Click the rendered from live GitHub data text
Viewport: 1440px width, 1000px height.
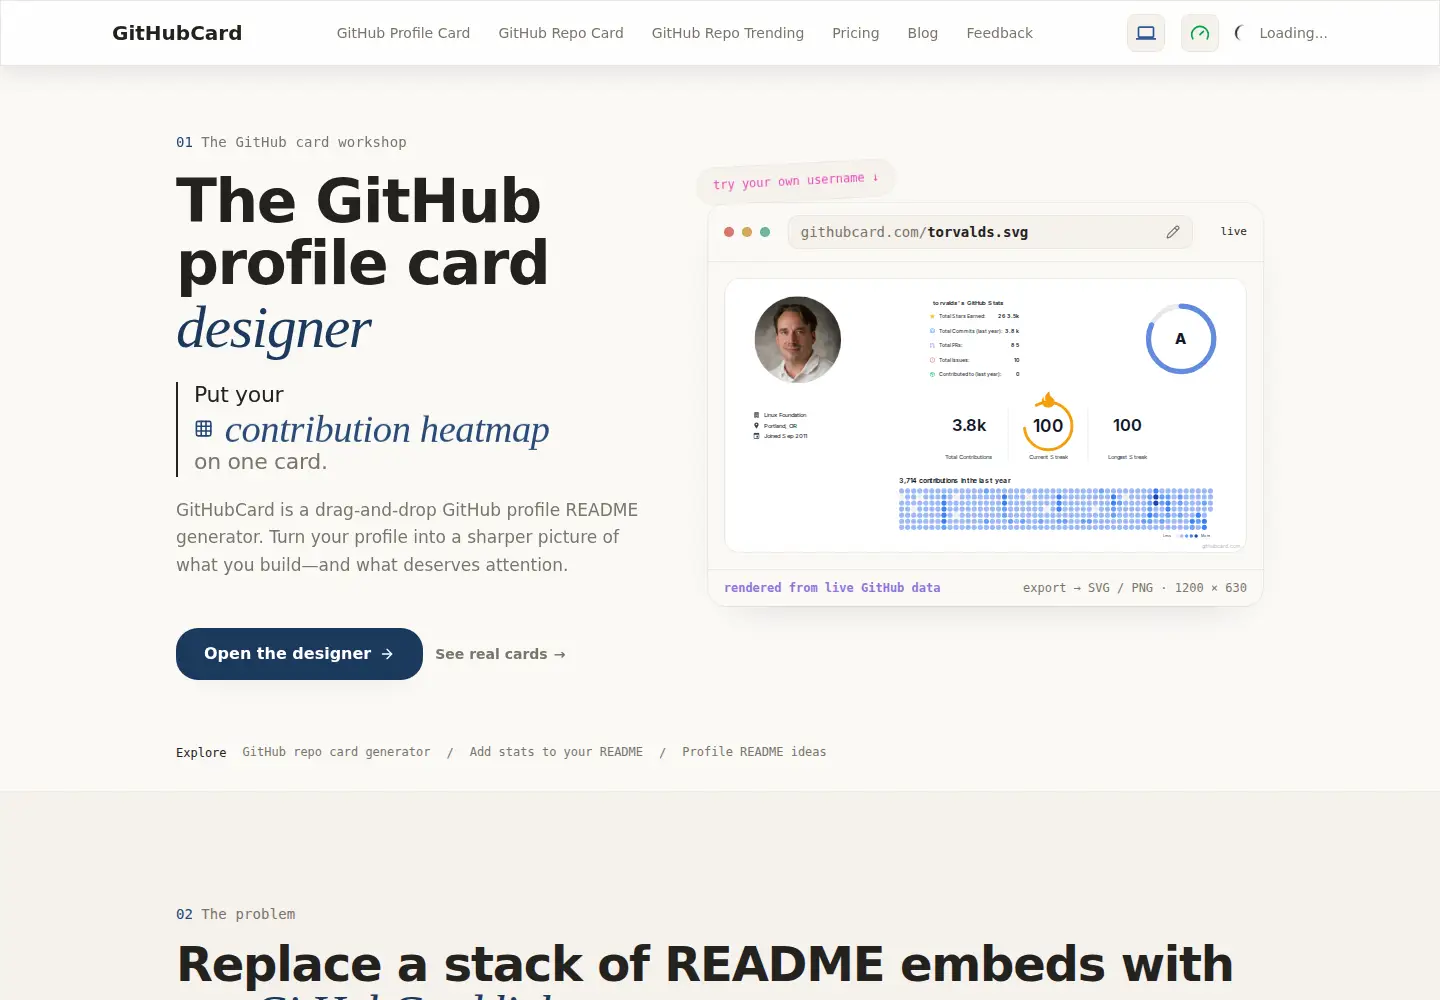pos(832,588)
